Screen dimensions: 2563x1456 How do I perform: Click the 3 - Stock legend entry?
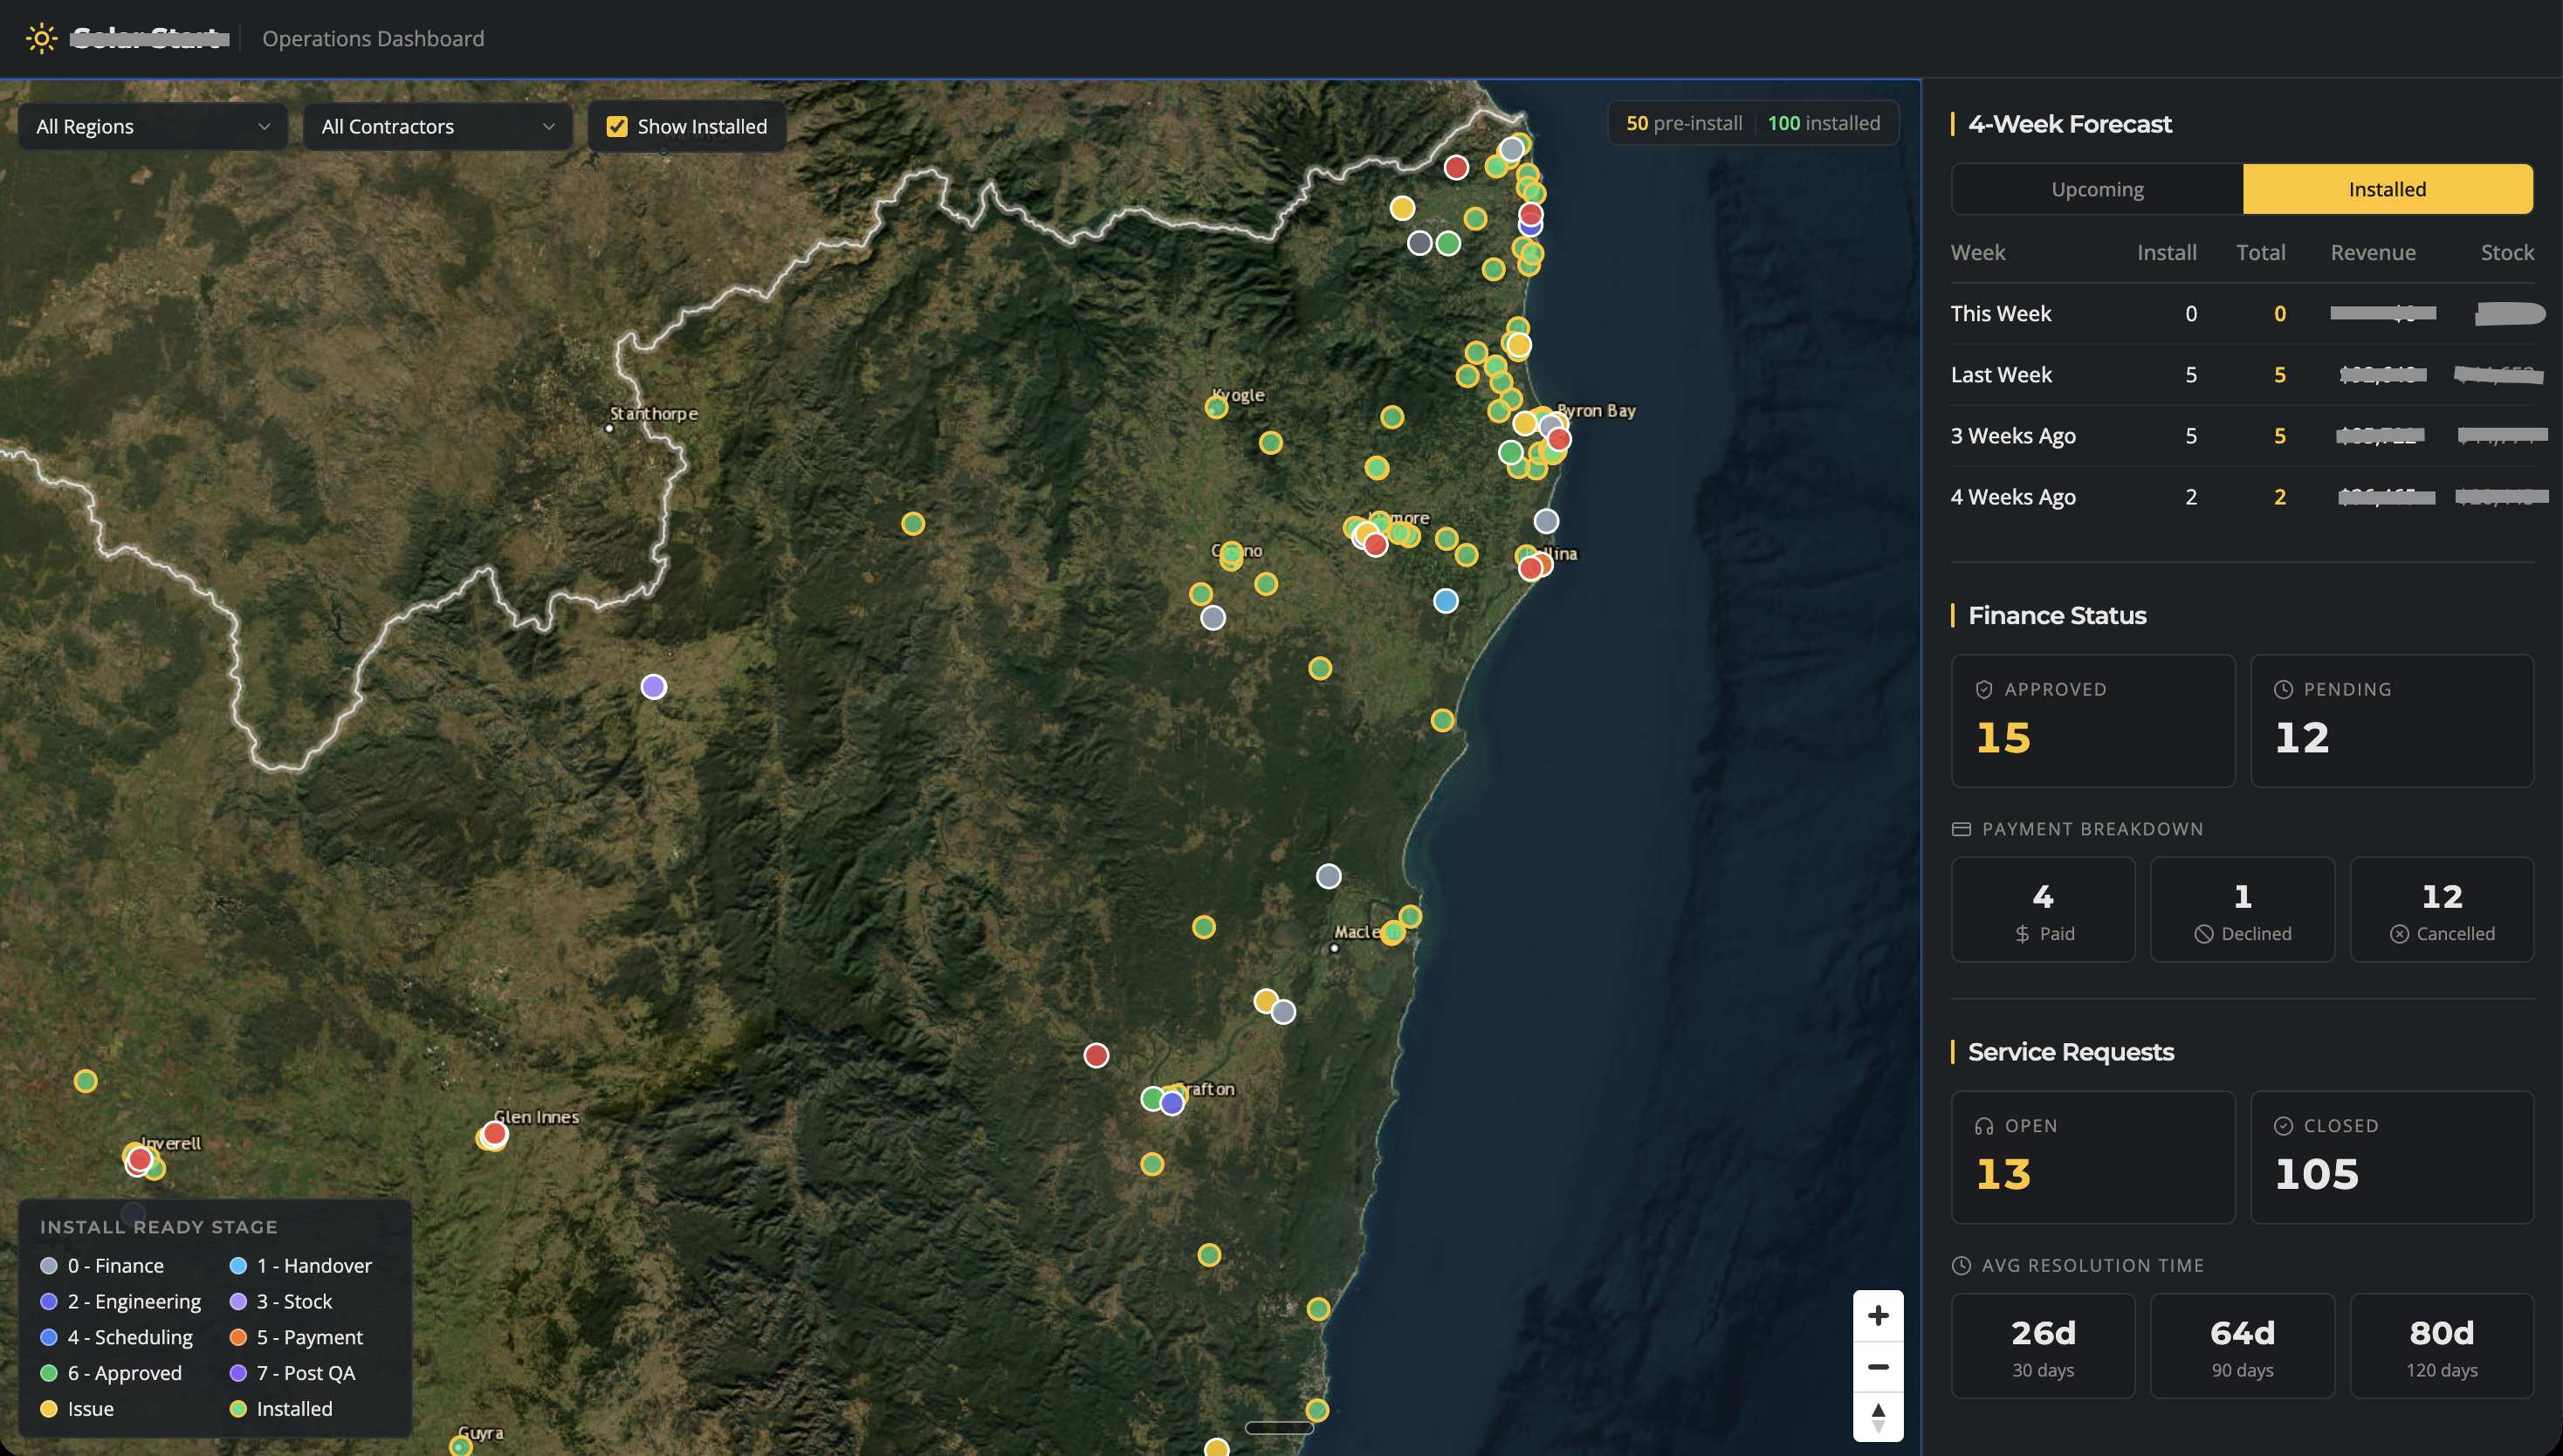[281, 1301]
